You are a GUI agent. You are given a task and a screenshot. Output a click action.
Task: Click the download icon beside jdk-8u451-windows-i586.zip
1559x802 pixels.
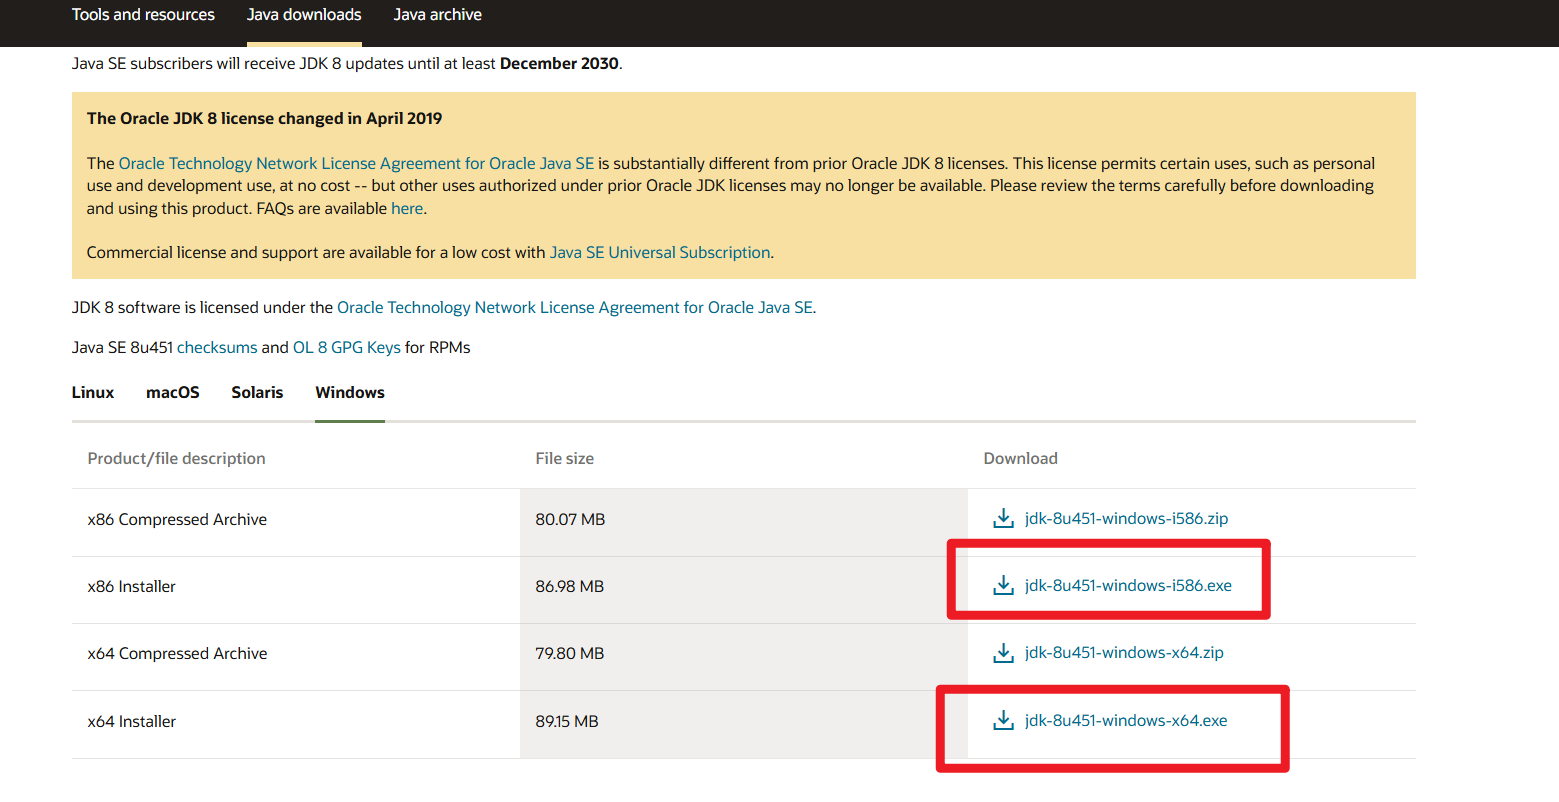click(x=1002, y=518)
